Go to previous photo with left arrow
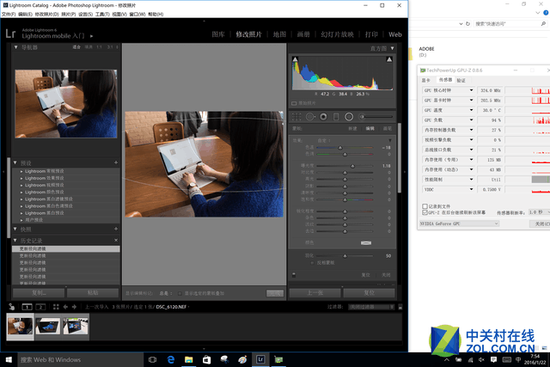Viewport: 550px width, 367px height. (x=66, y=307)
